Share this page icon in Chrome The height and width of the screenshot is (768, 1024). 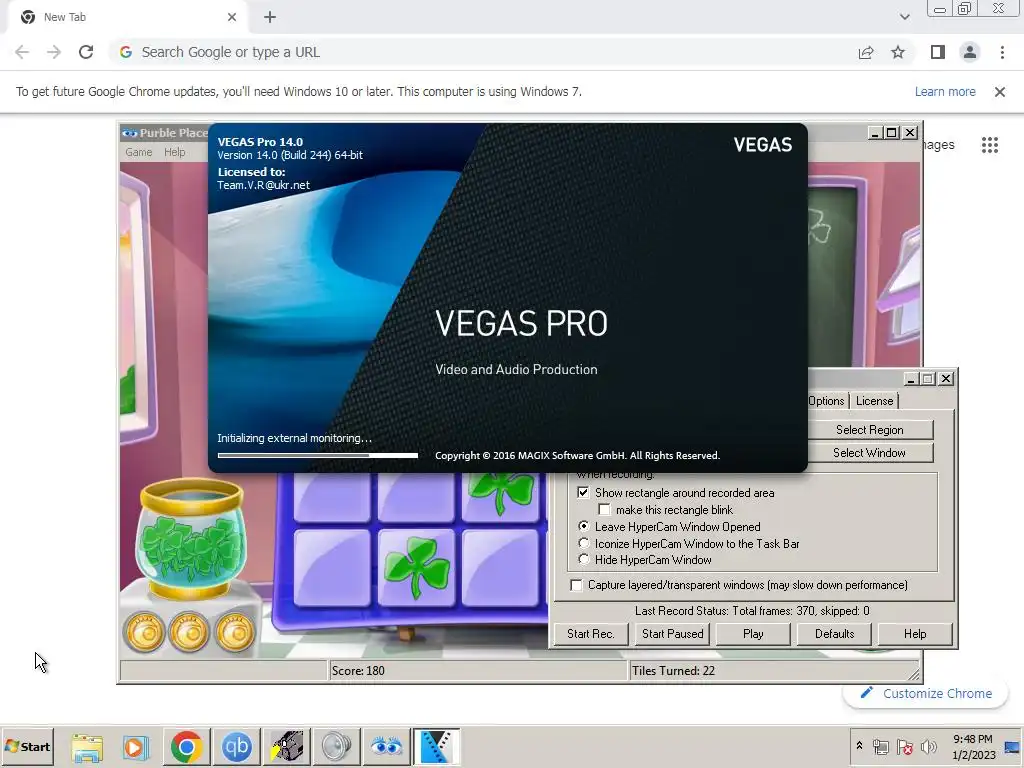click(866, 52)
